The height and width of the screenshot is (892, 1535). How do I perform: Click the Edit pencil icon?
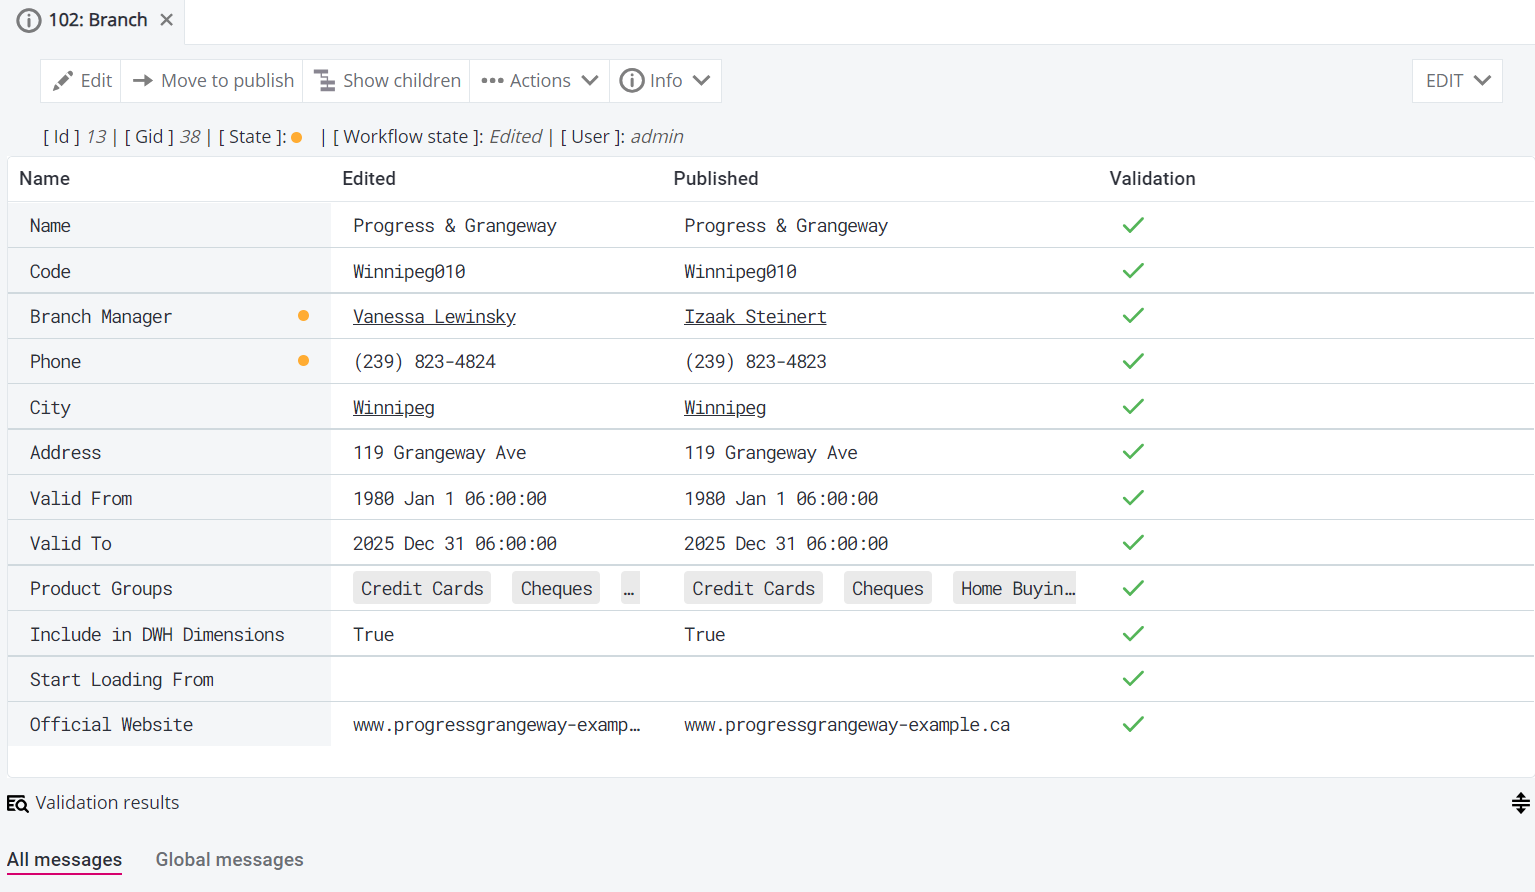point(63,81)
